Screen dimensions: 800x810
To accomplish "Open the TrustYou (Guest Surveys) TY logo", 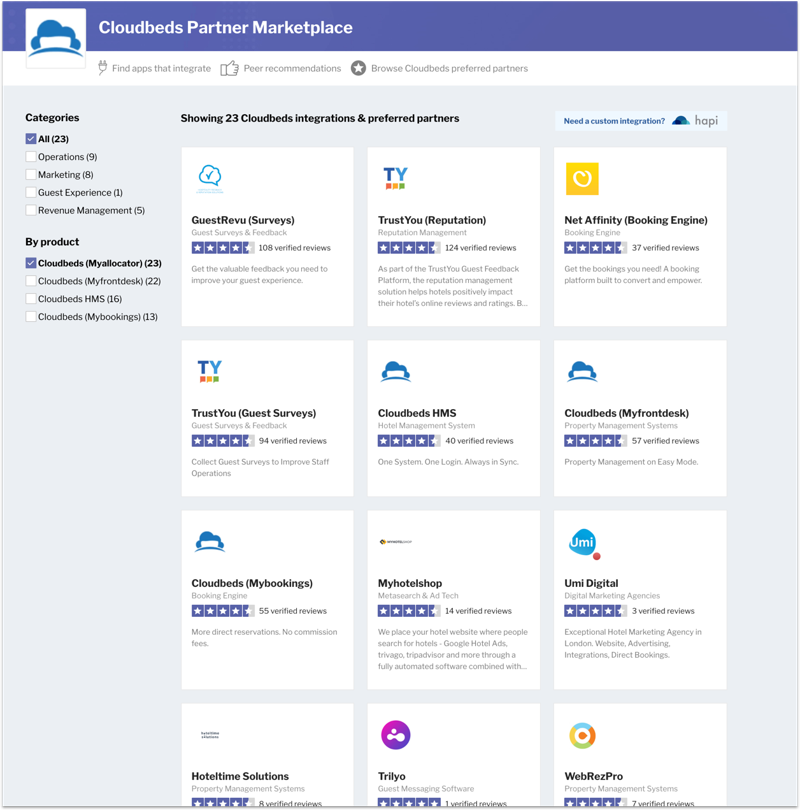I will pos(209,371).
